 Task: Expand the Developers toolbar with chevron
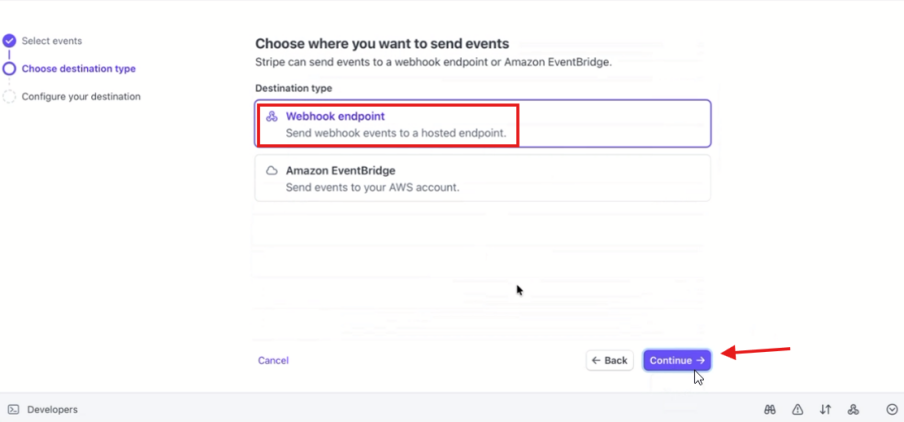892,409
